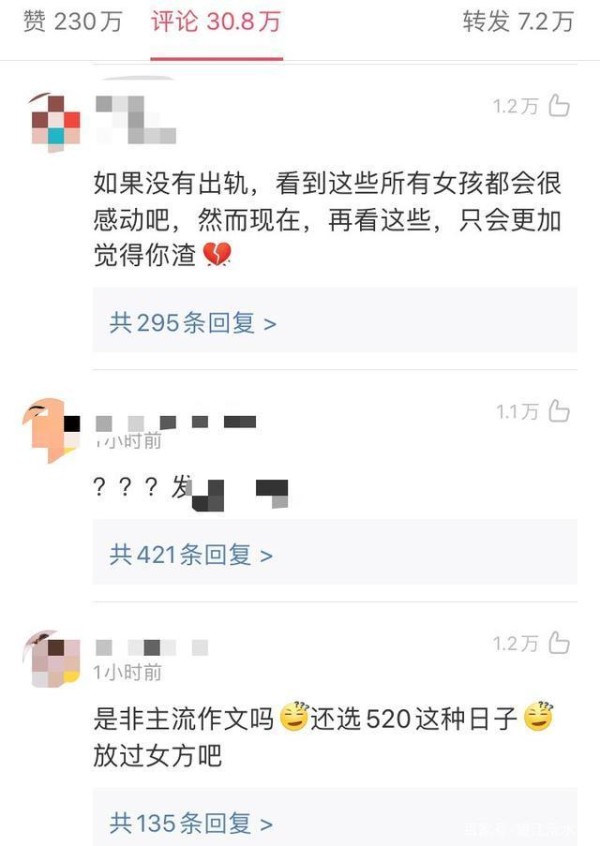Open the third commenter's avatar
This screenshot has height=846, width=600.
[x=53, y=658]
